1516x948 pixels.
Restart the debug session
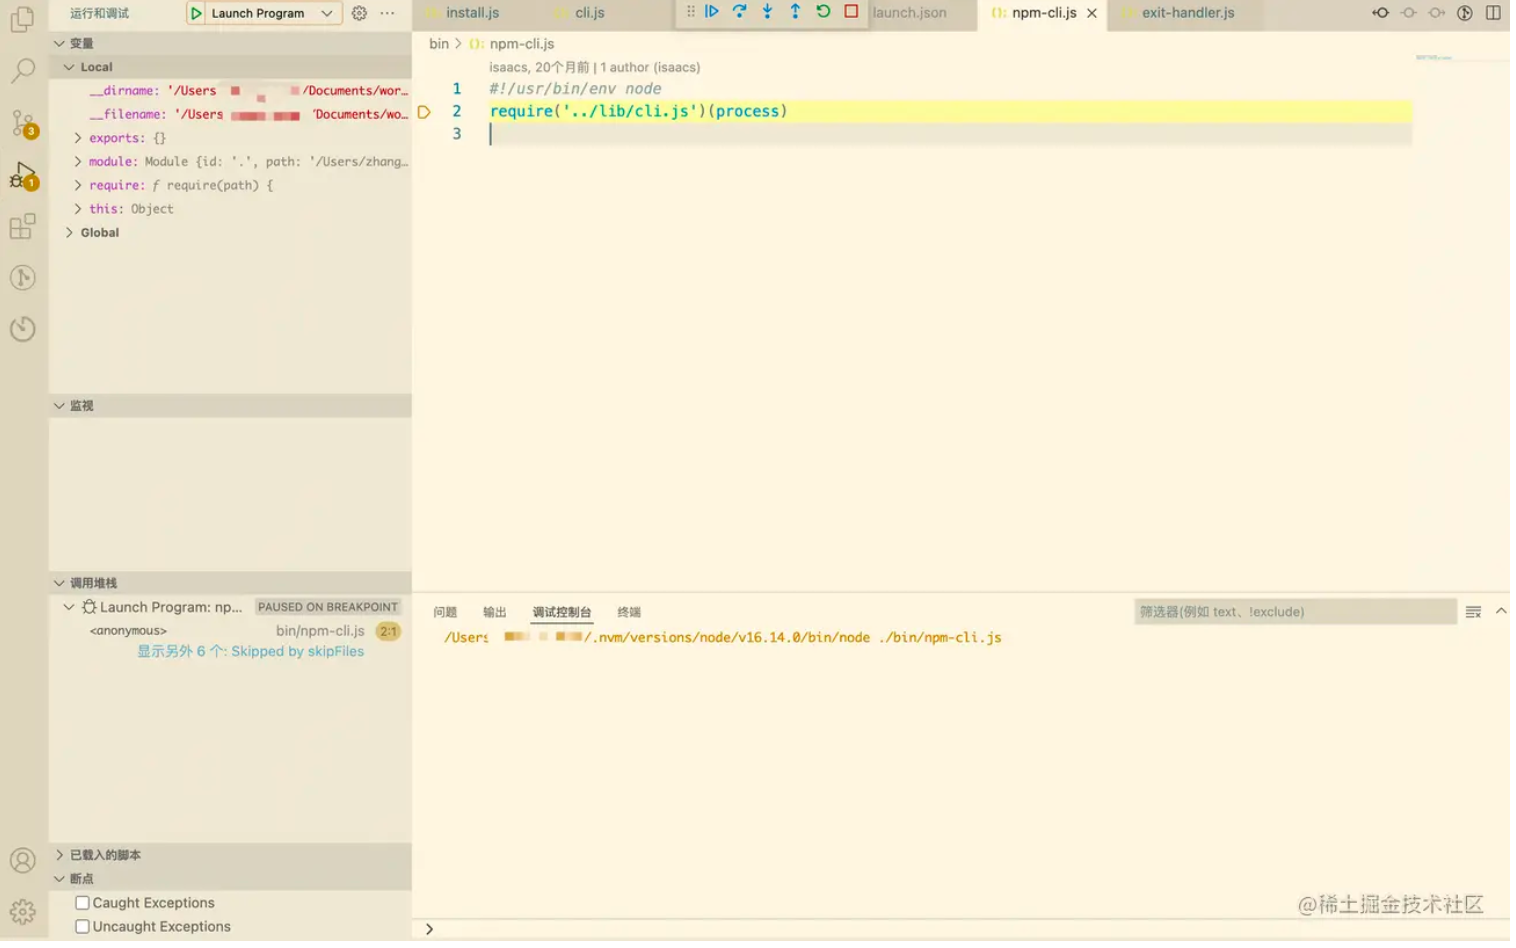pyautogui.click(x=823, y=11)
